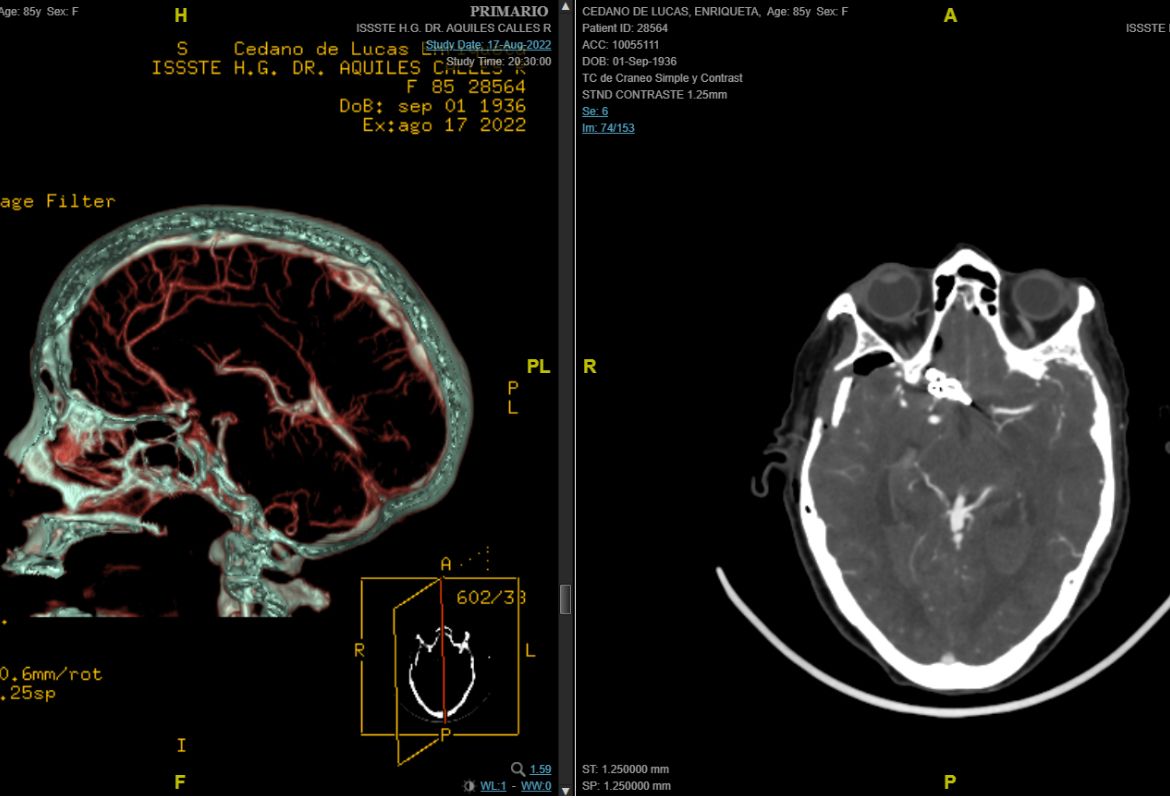1170x798 pixels.
Task: Click the scrollbar down arrow
Action: [x=565, y=790]
